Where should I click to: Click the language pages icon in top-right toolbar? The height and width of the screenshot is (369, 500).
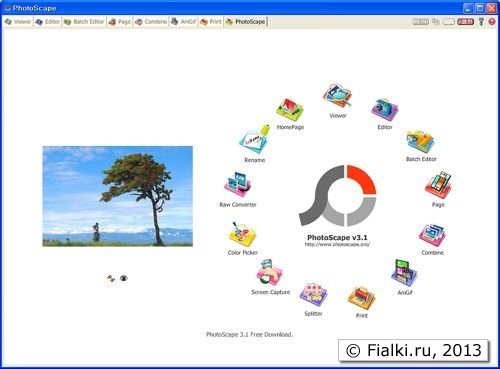click(x=436, y=22)
